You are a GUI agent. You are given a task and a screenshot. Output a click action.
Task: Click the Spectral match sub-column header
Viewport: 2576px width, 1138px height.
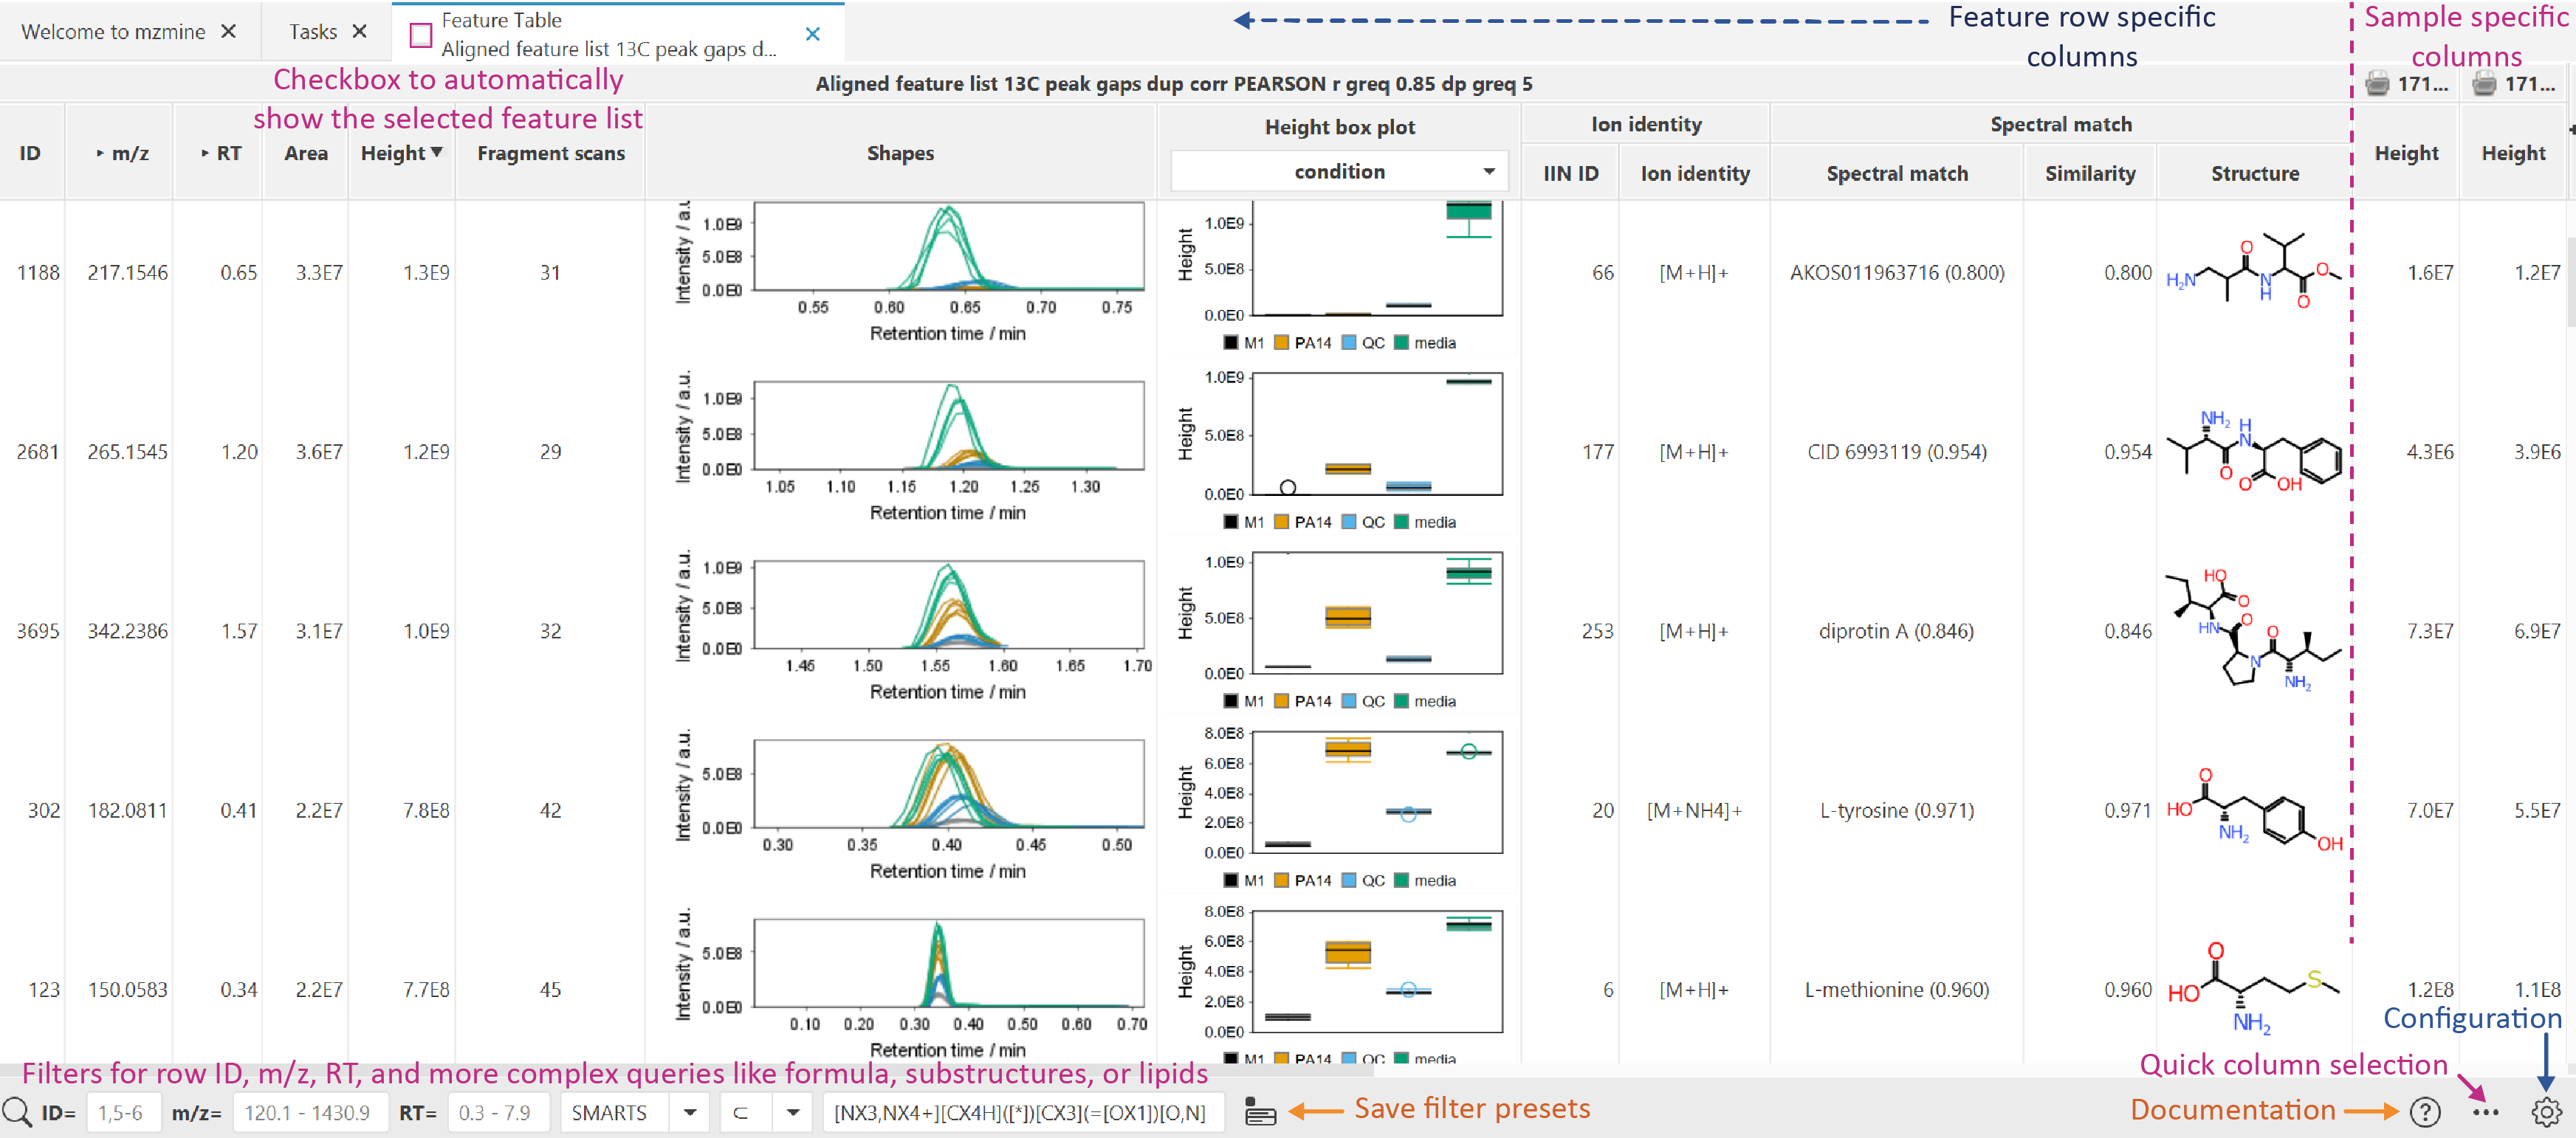pos(1897,173)
